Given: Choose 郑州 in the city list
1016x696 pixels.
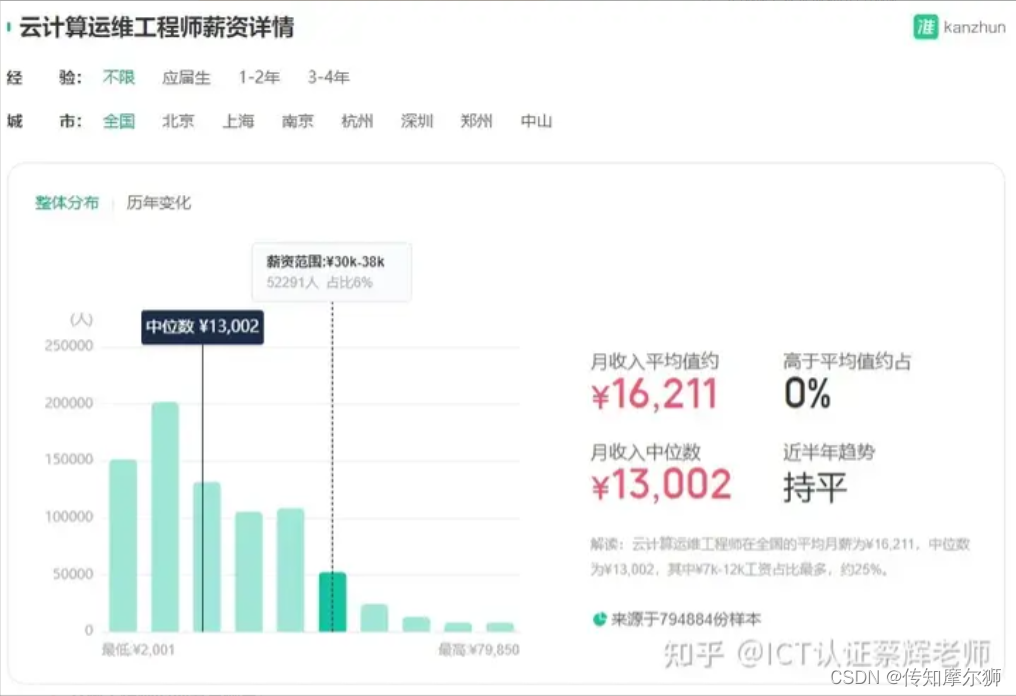Looking at the screenshot, I should [x=477, y=121].
